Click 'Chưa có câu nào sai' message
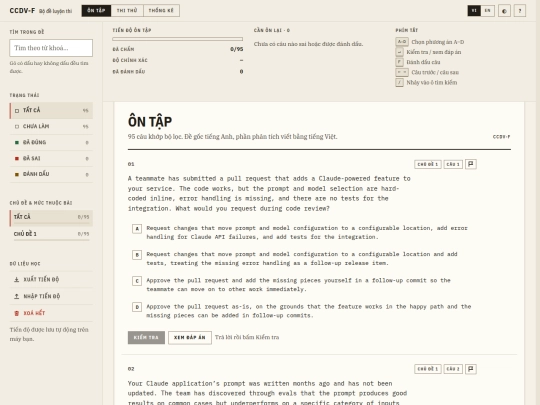 coord(308,44)
